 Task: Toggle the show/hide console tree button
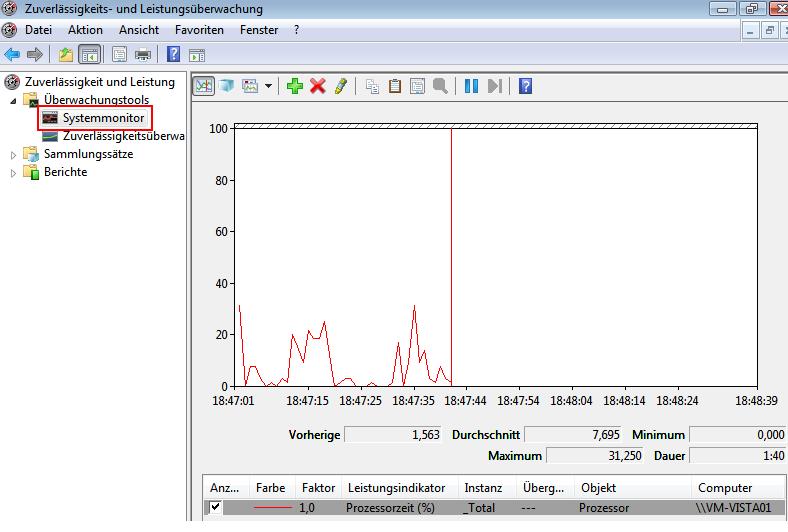pyautogui.click(x=90, y=54)
